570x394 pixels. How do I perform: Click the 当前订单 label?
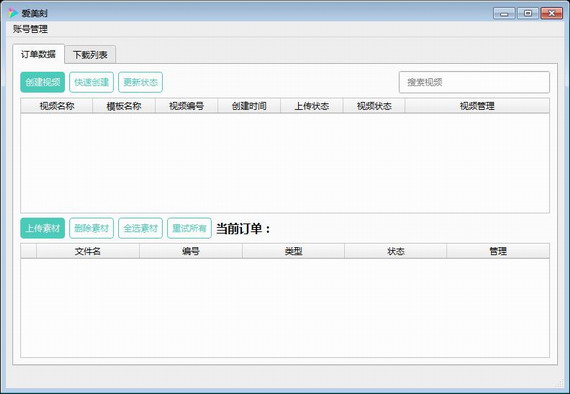click(x=243, y=229)
